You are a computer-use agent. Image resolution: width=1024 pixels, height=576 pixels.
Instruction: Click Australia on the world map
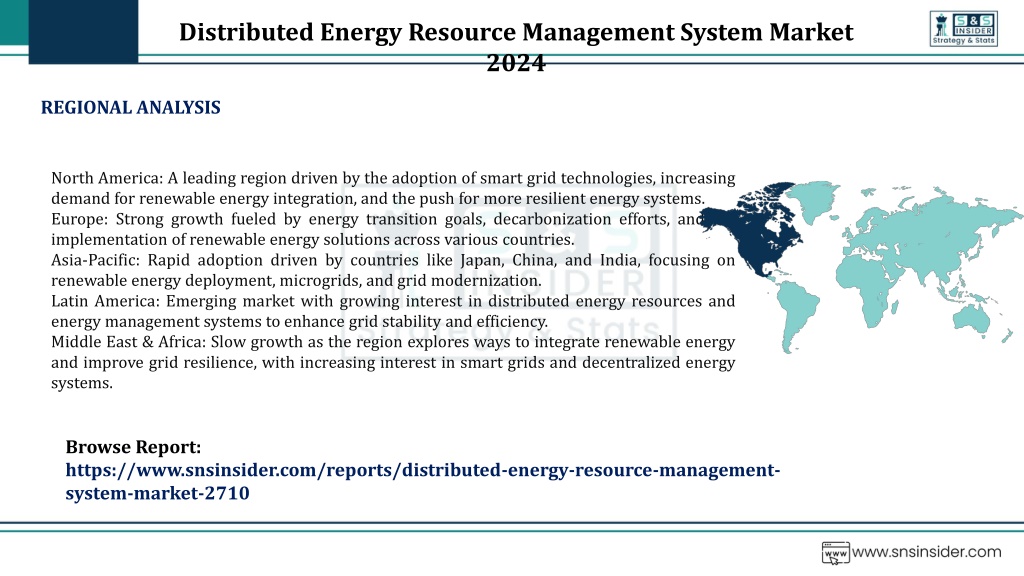[973, 319]
